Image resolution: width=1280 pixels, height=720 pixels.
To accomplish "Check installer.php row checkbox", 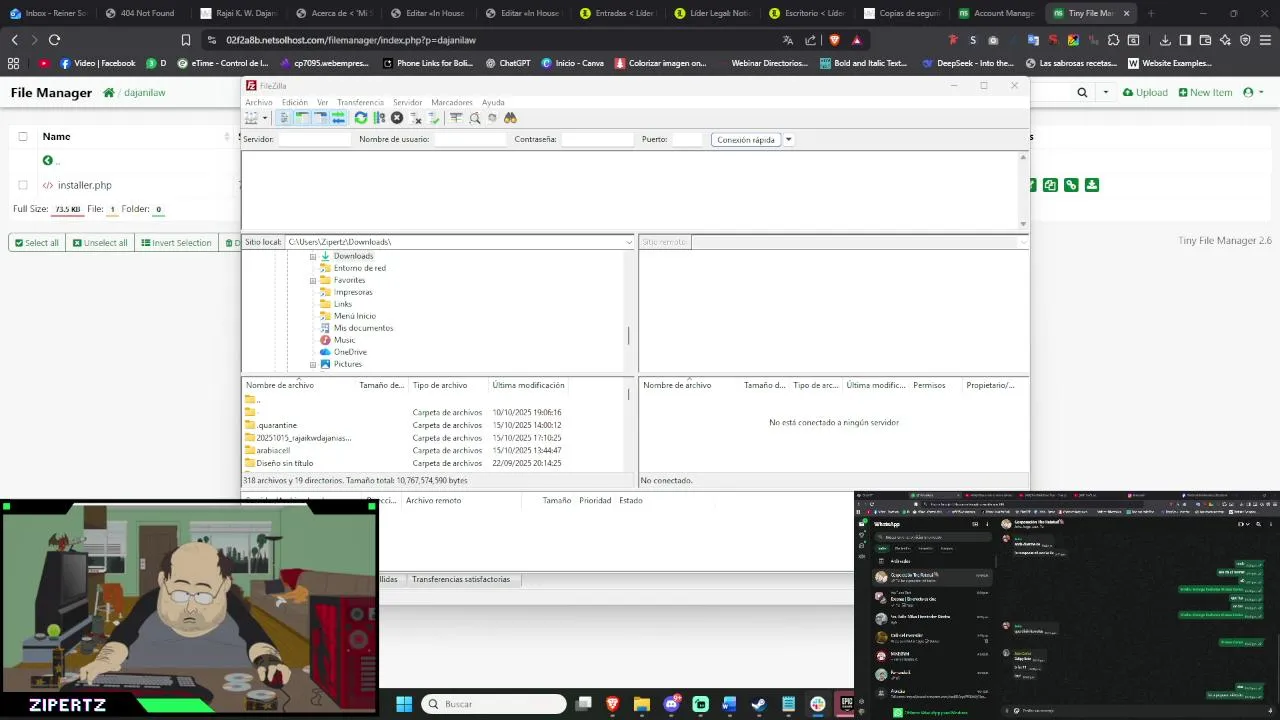I will pos(23,185).
